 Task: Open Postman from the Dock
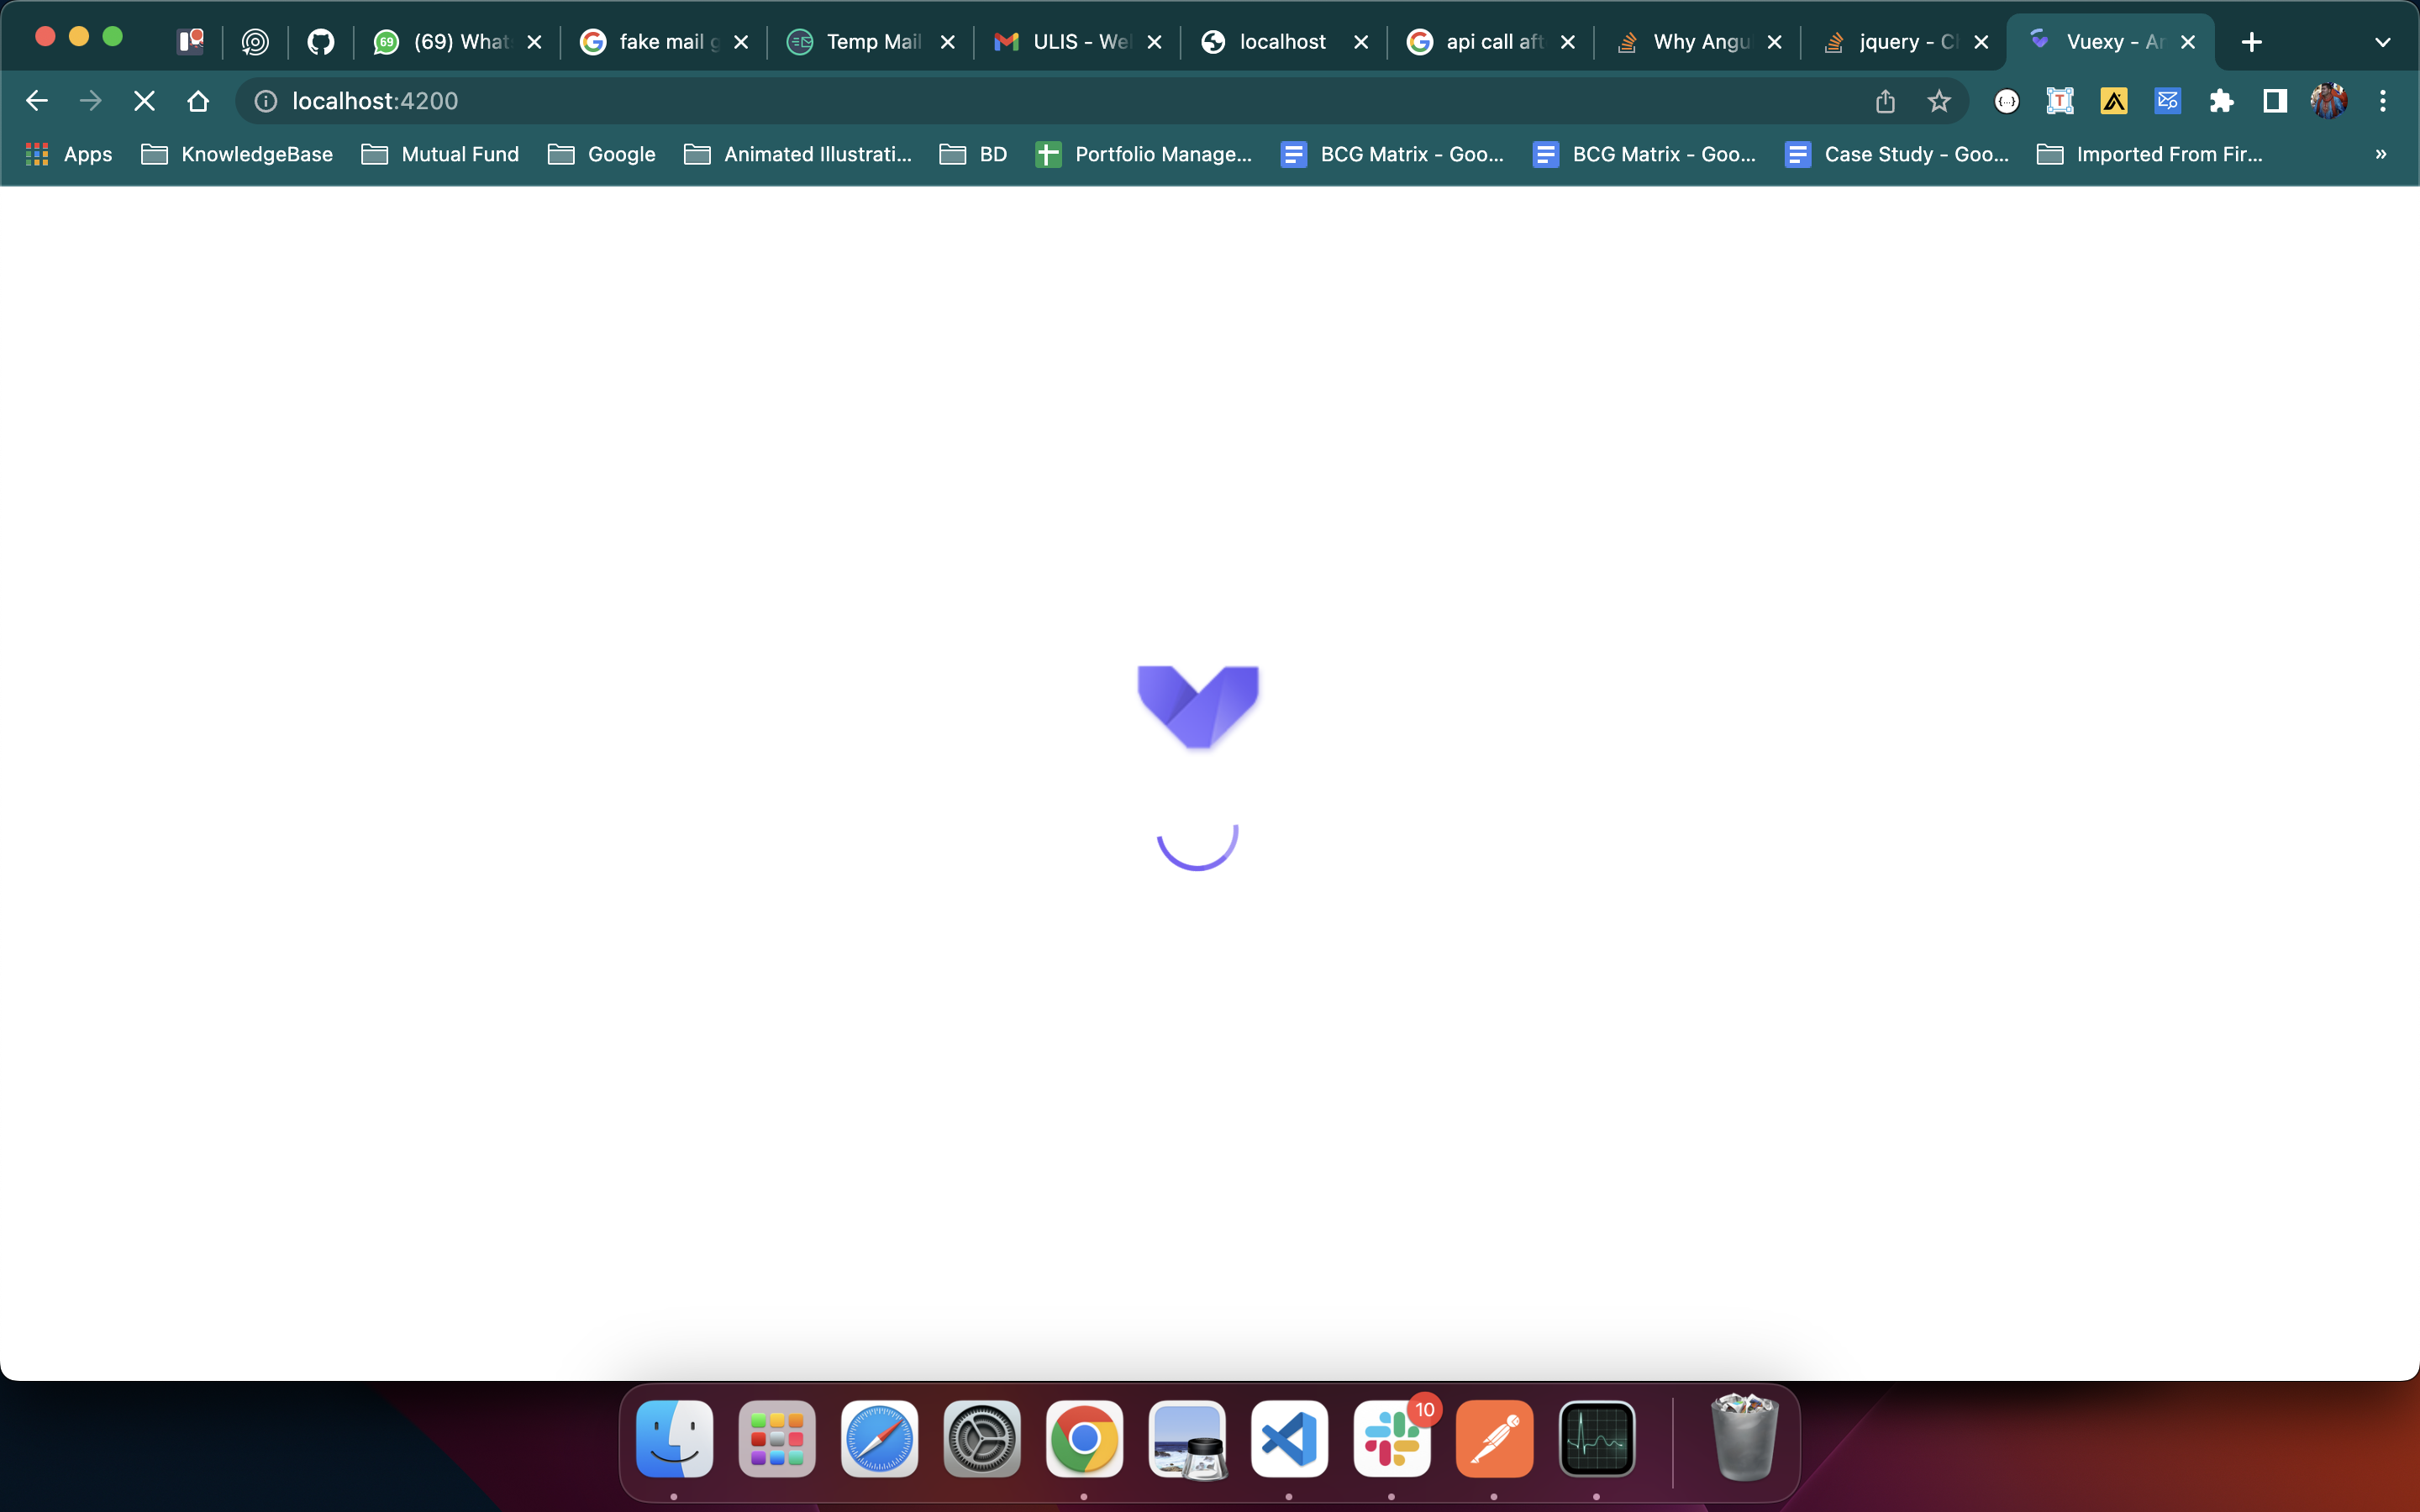1495,1439
